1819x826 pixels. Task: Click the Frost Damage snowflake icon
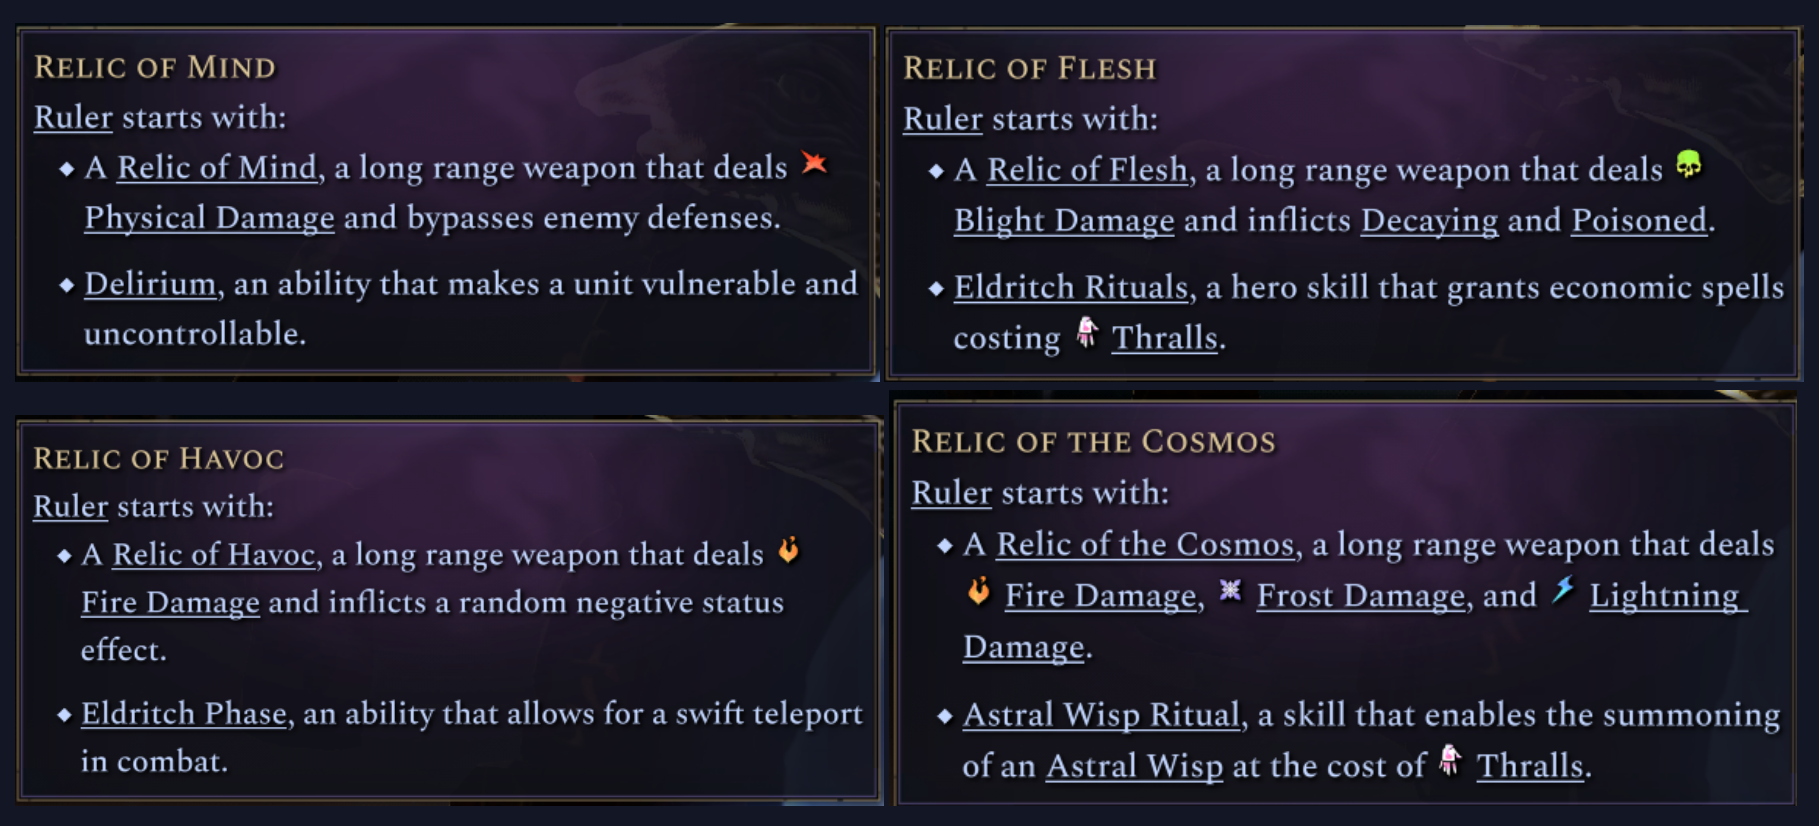coord(1228,591)
